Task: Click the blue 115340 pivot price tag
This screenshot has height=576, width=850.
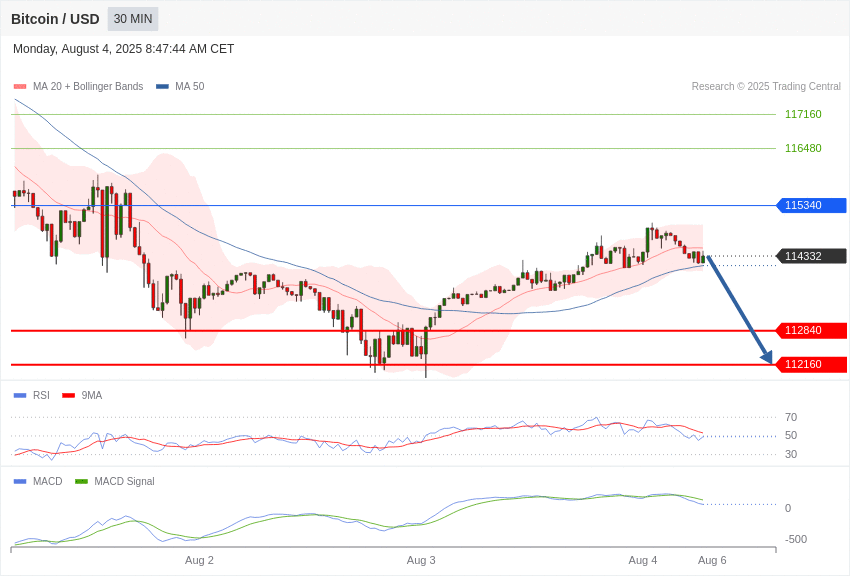Action: (x=812, y=205)
